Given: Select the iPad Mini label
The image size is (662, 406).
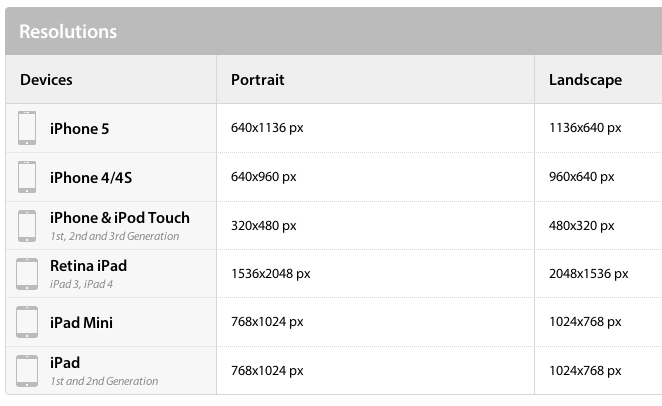Looking at the screenshot, I should 81,323.
